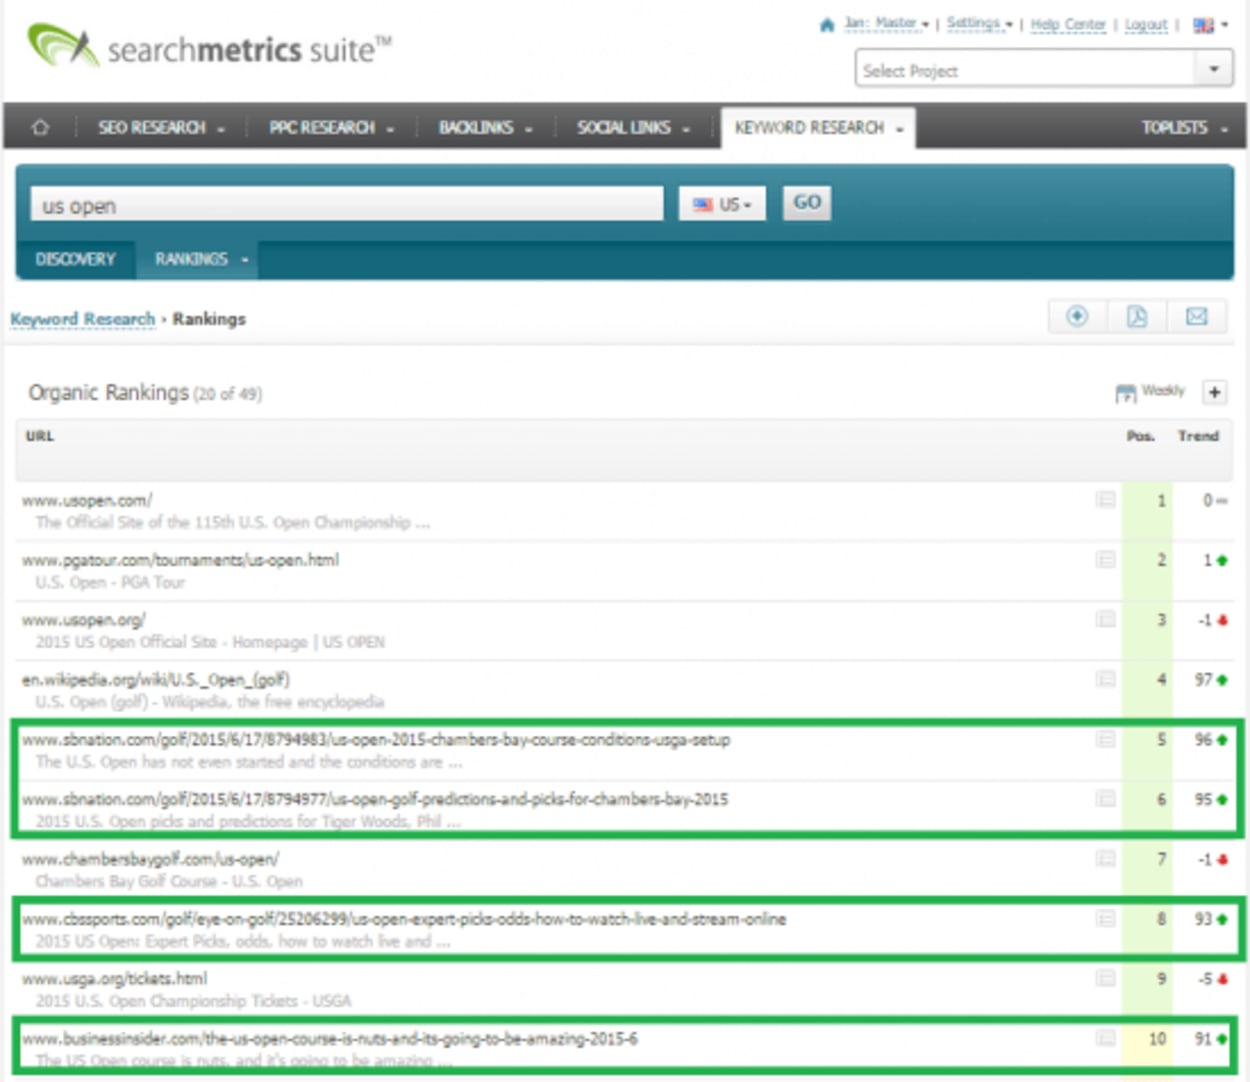Export page via the PDF icon

[1137, 317]
